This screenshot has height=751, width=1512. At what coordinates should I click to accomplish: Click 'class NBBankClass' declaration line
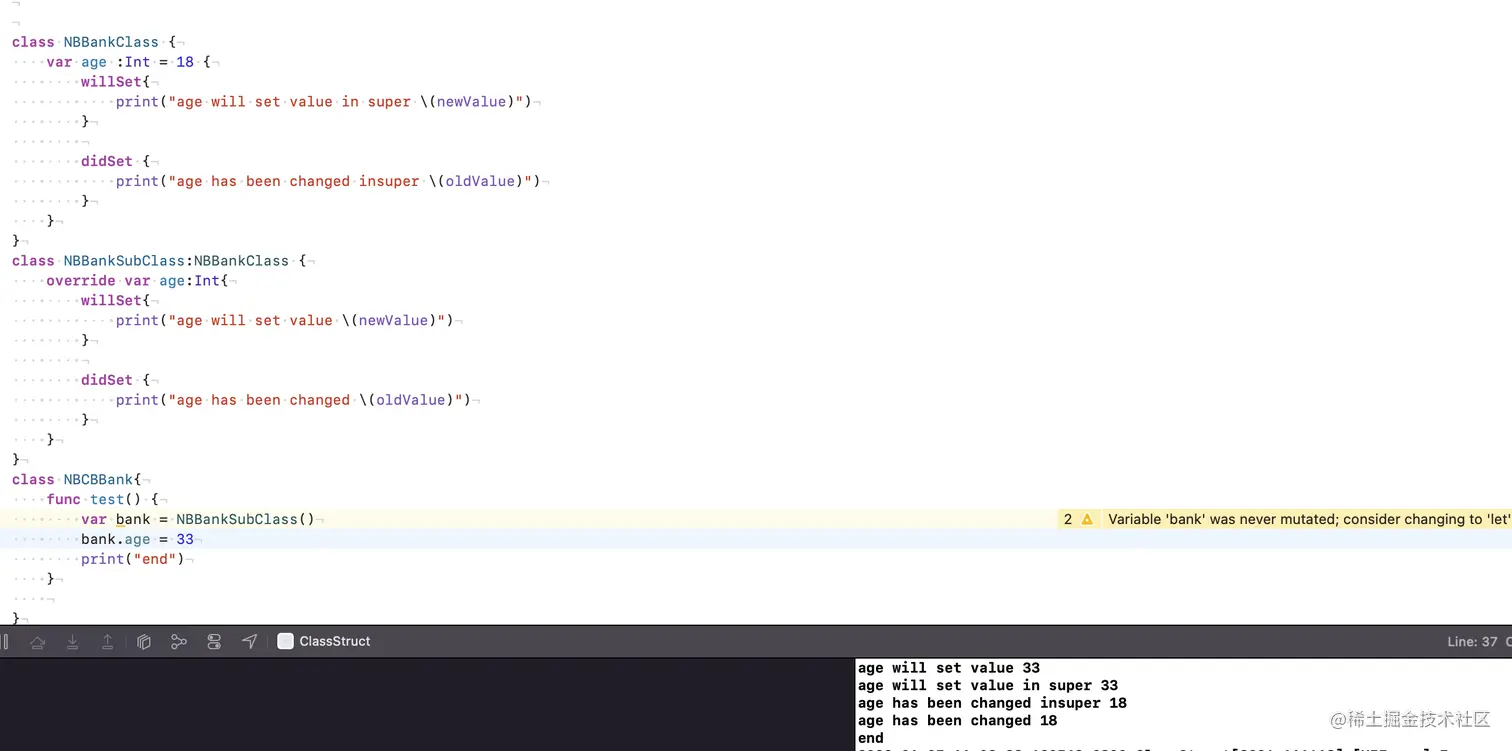point(94,42)
